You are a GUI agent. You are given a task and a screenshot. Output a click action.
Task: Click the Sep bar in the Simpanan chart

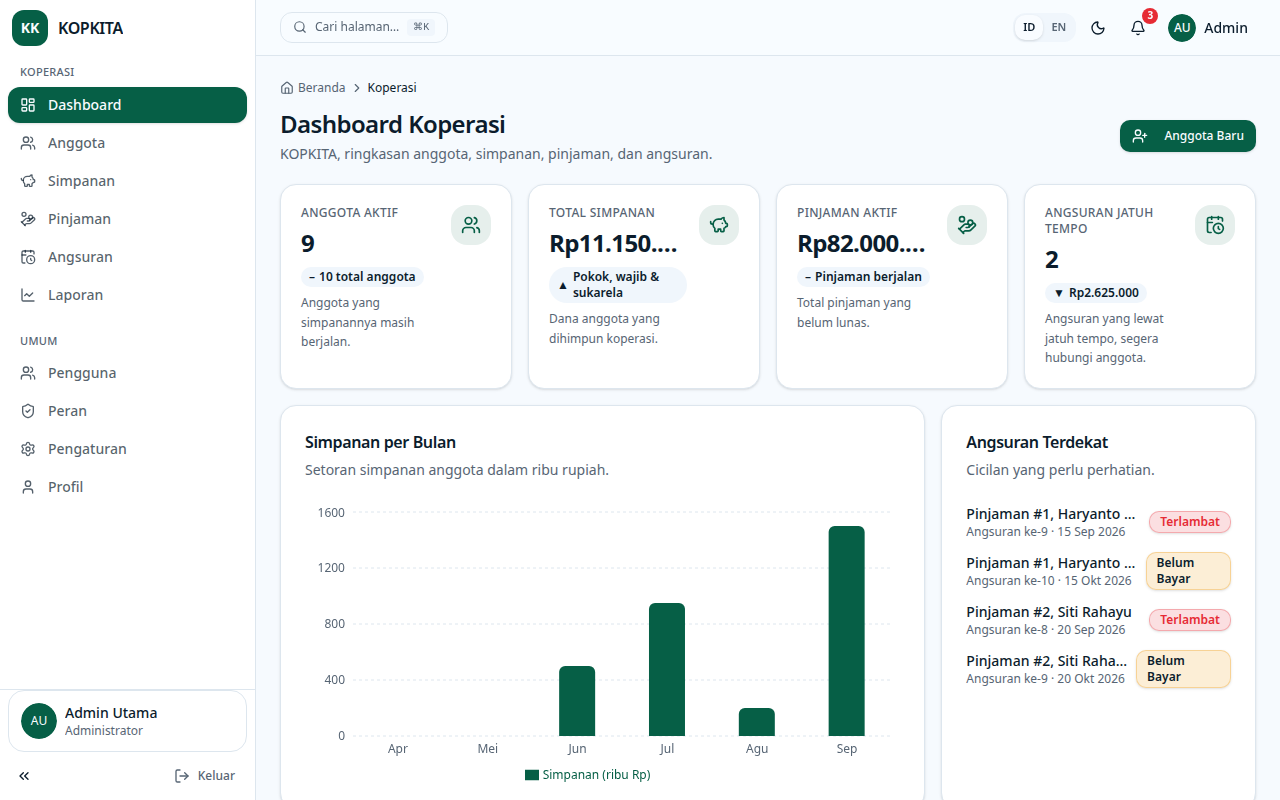coord(846,631)
